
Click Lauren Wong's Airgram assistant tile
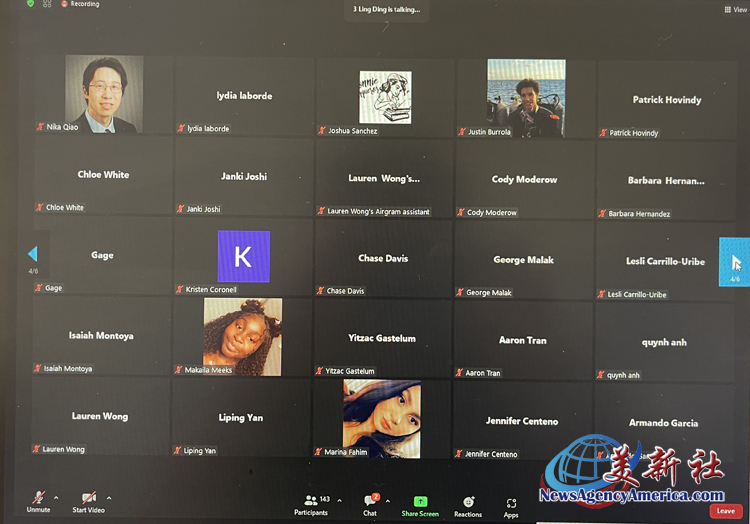point(384,178)
